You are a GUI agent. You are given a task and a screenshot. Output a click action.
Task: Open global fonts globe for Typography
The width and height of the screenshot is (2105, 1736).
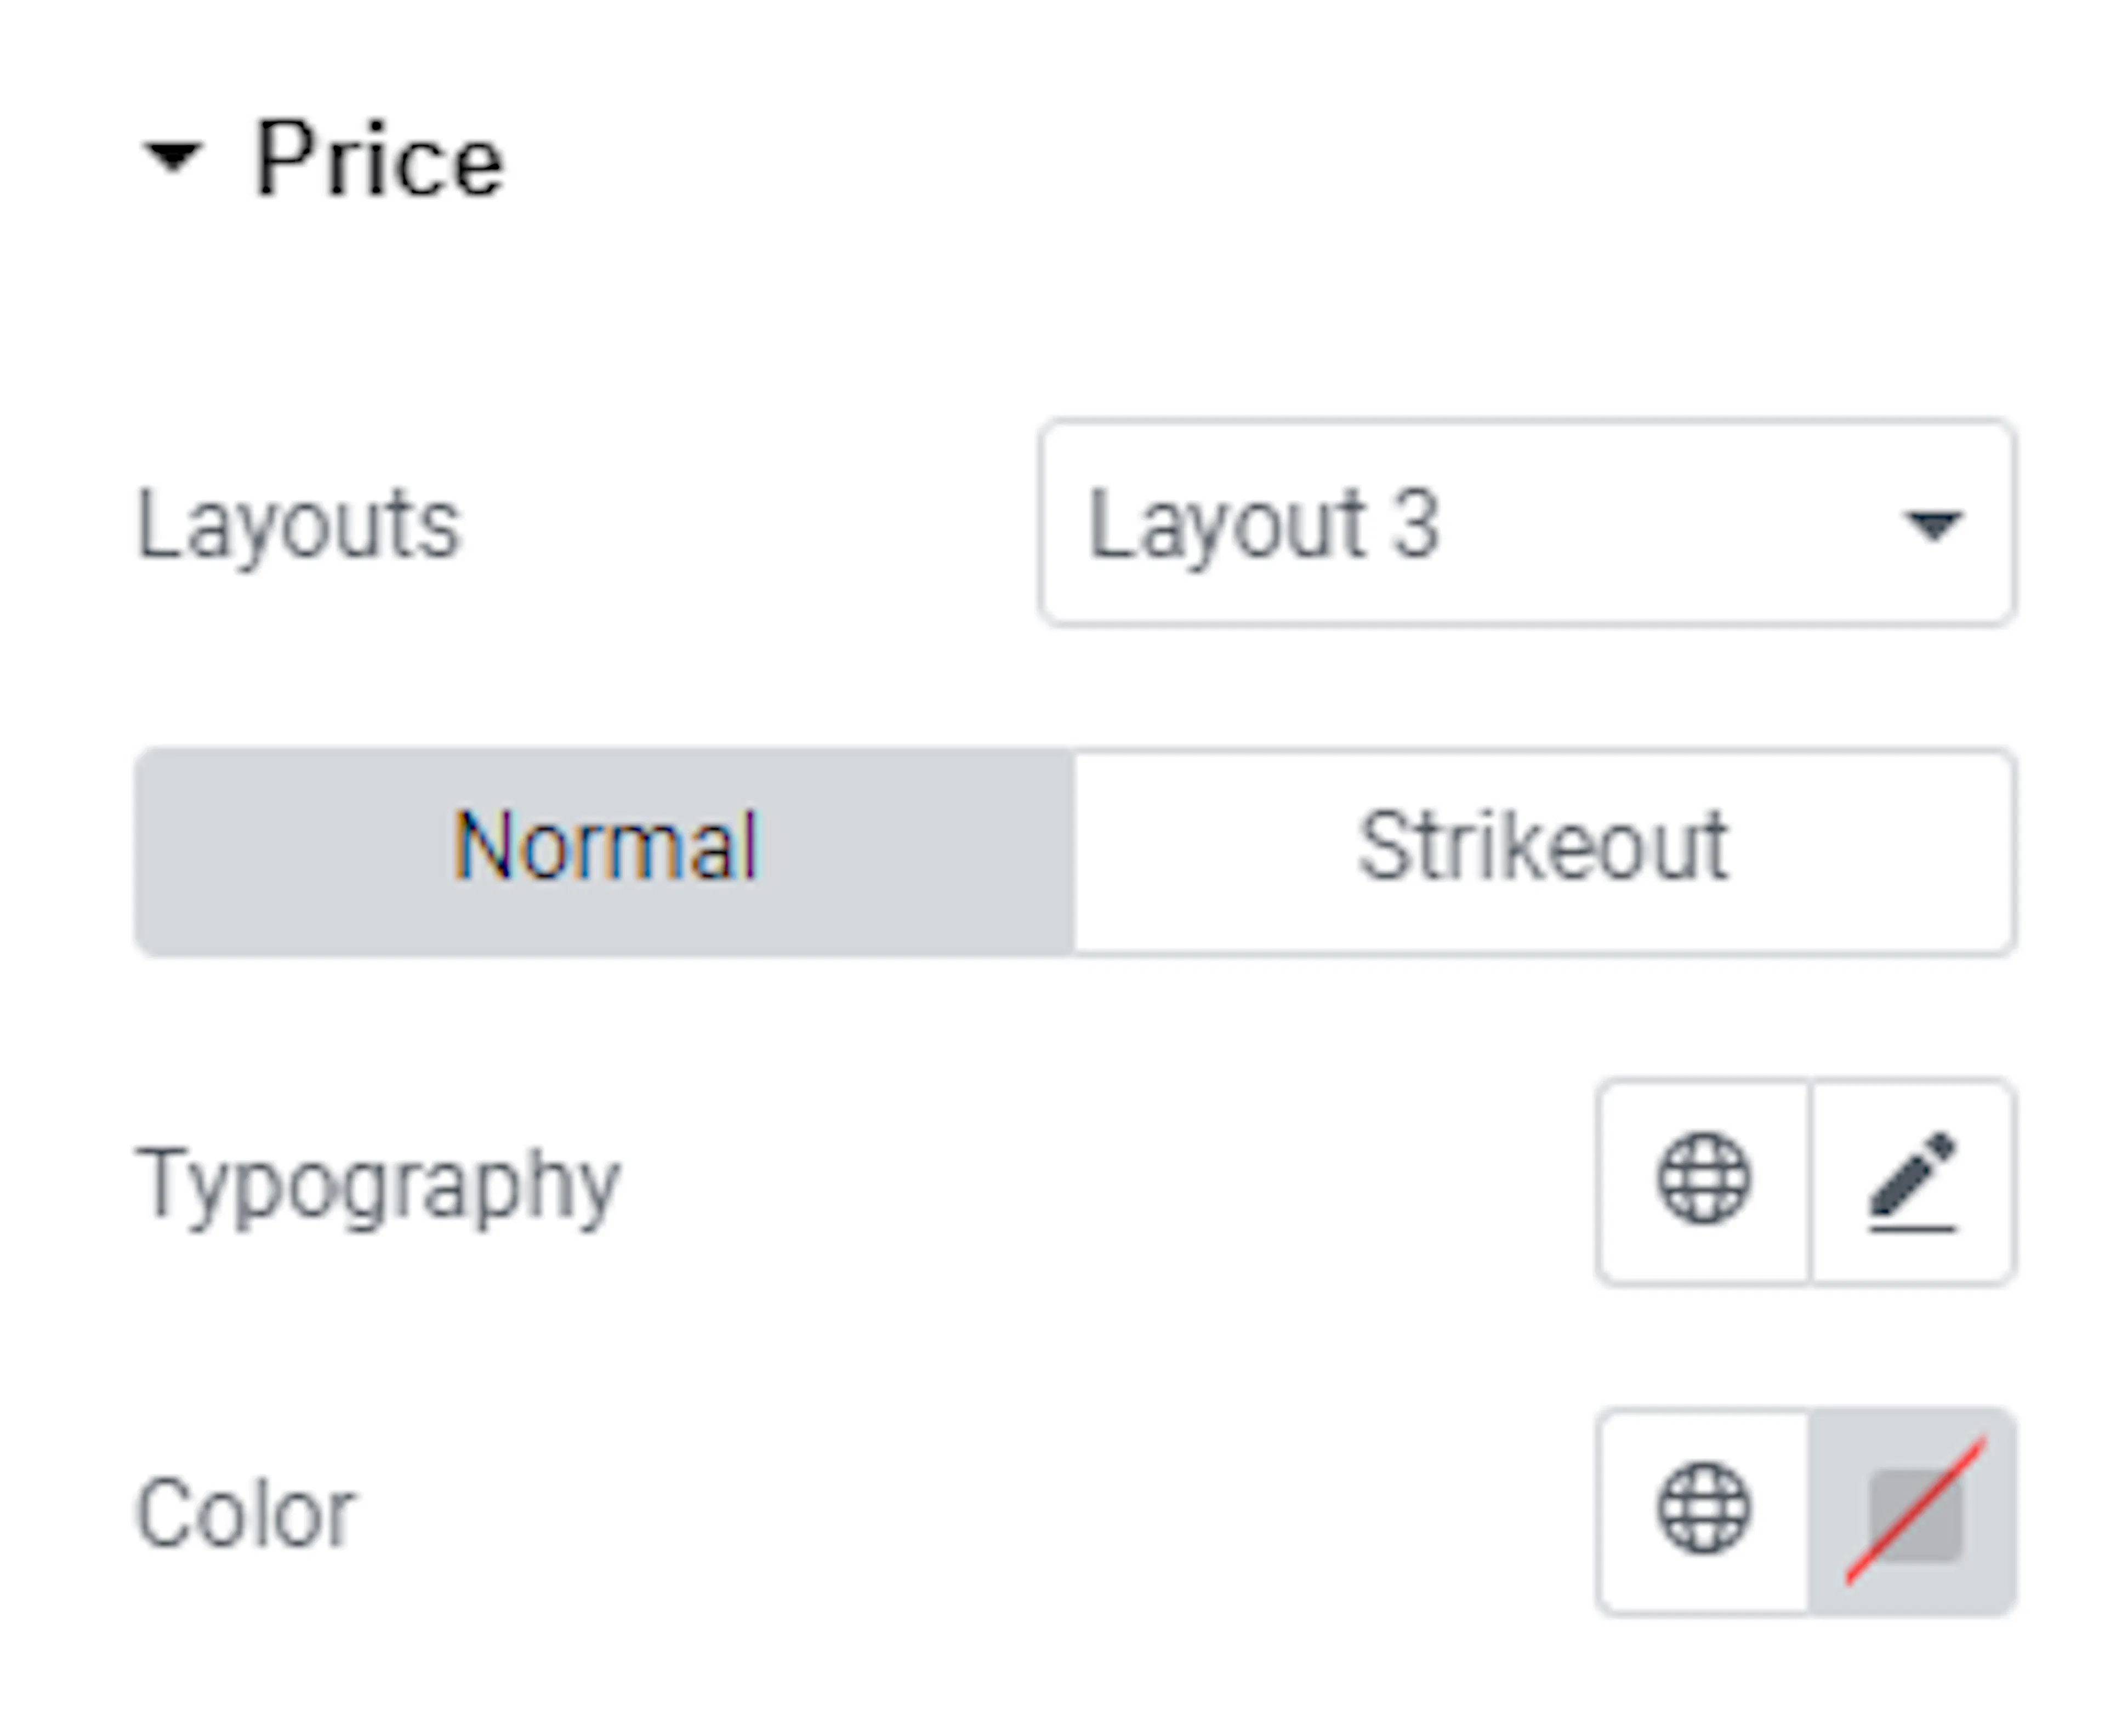coord(1704,1180)
